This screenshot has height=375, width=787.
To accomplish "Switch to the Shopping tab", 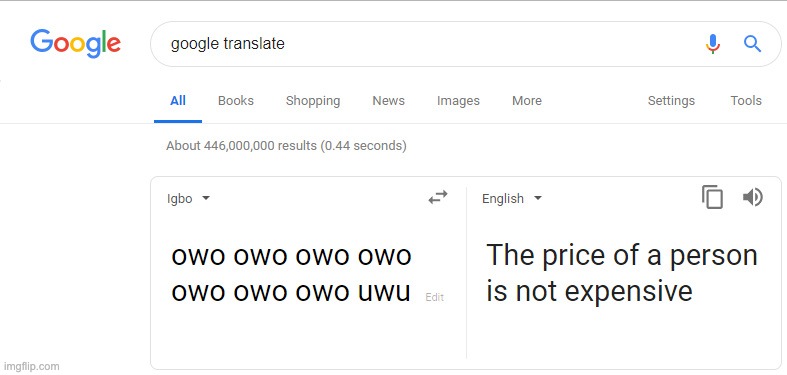I will 313,101.
